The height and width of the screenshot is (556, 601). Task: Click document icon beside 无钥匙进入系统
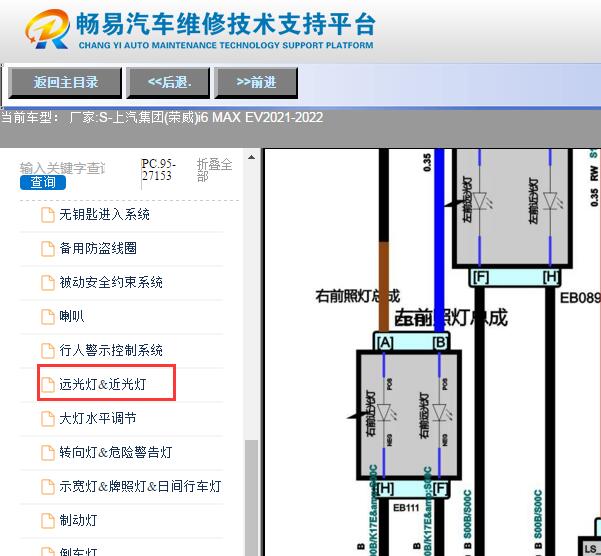coord(48,215)
